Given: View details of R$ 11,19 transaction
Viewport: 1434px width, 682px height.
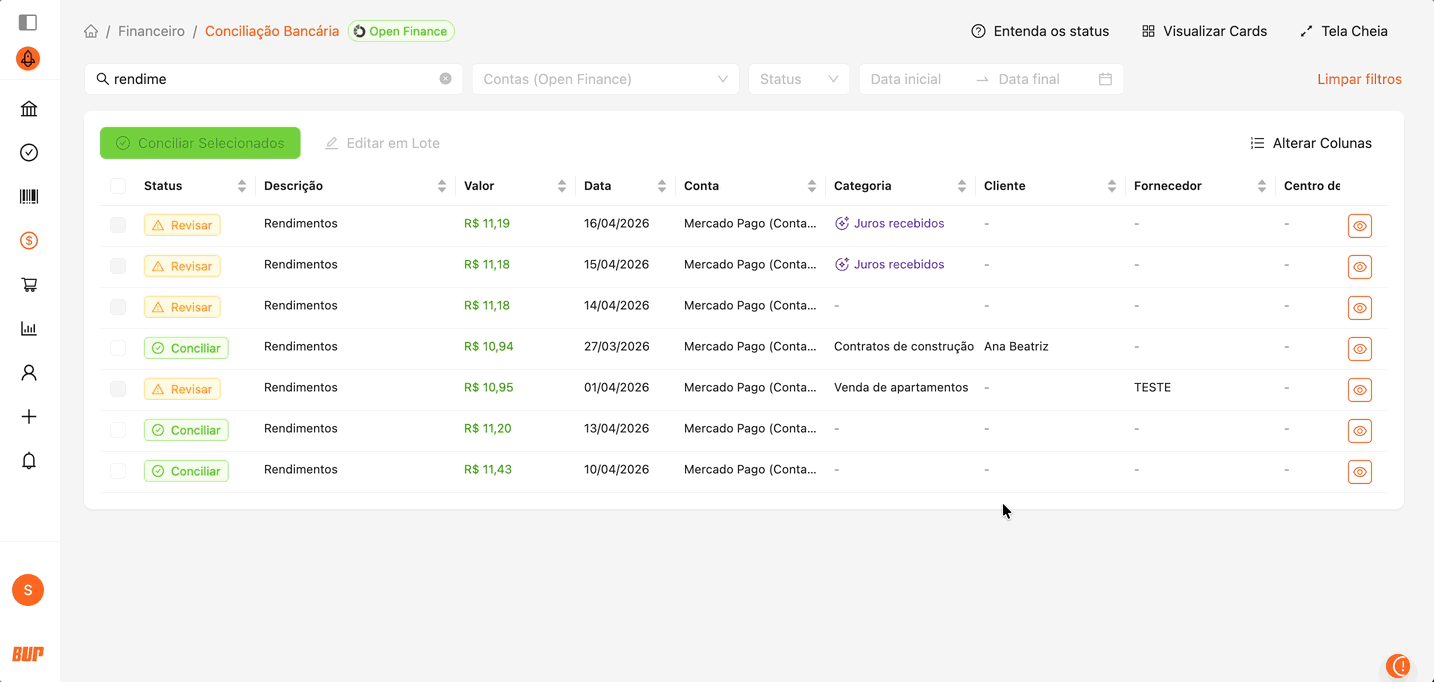Looking at the screenshot, I should click(x=1359, y=226).
